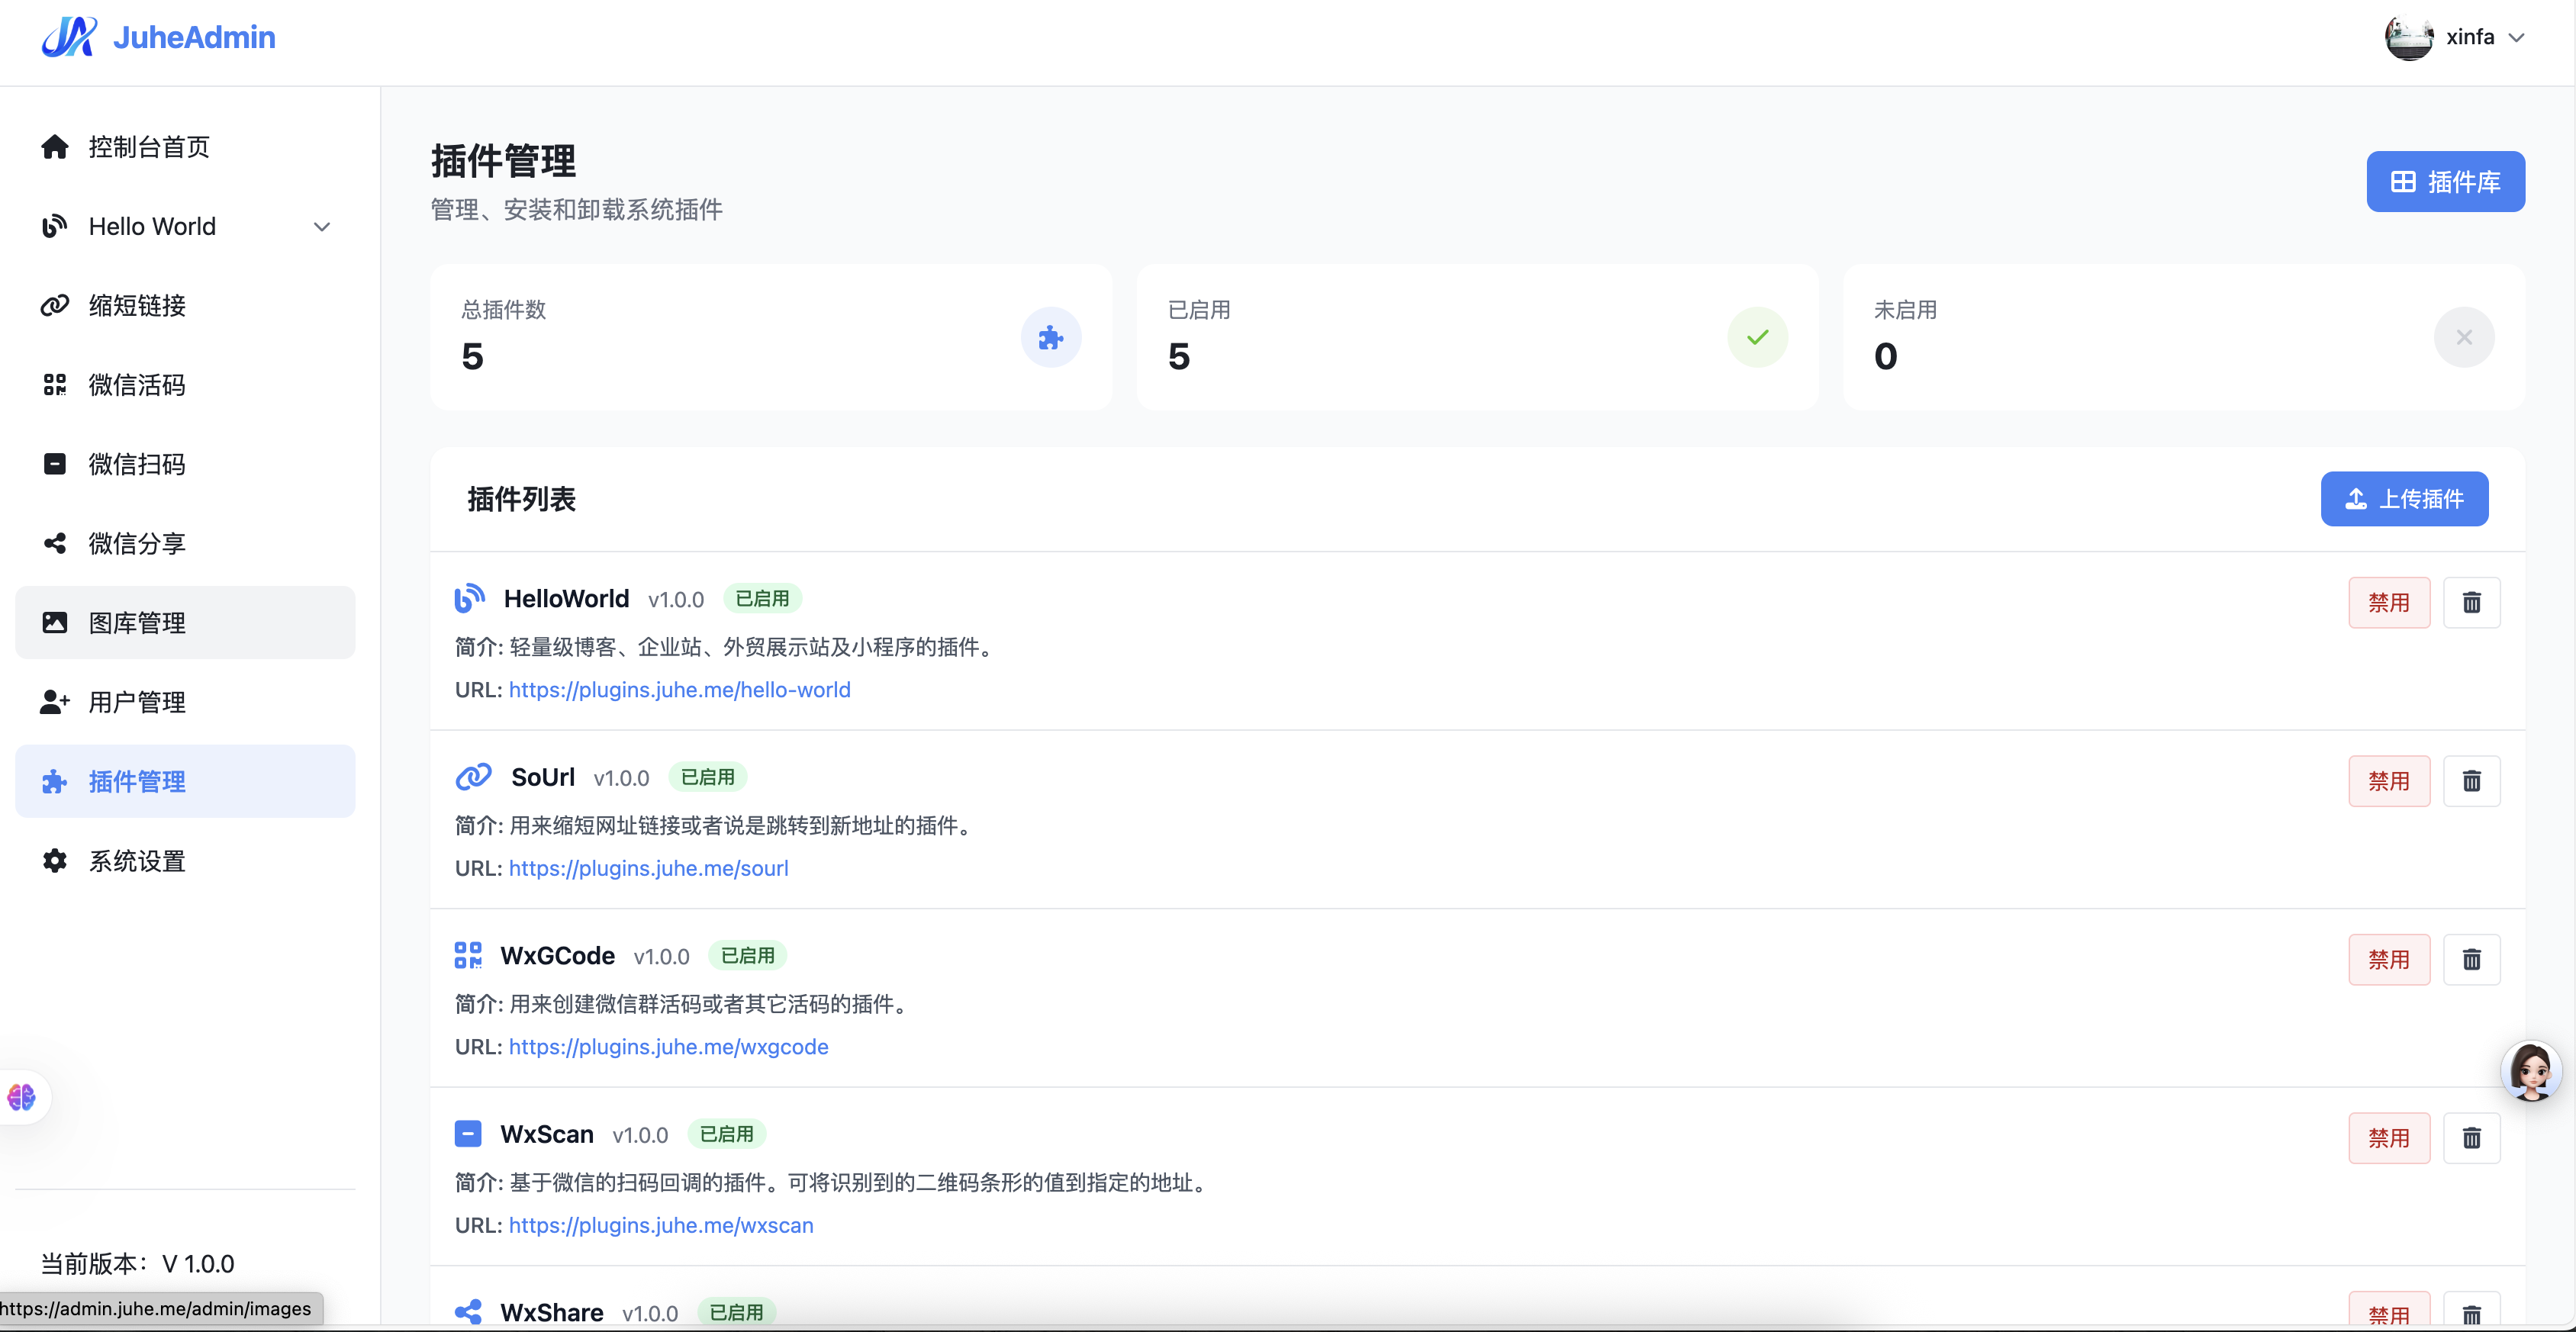The width and height of the screenshot is (2576, 1332).
Task: Click the image icon beside 图库管理
Action: pyautogui.click(x=55, y=623)
